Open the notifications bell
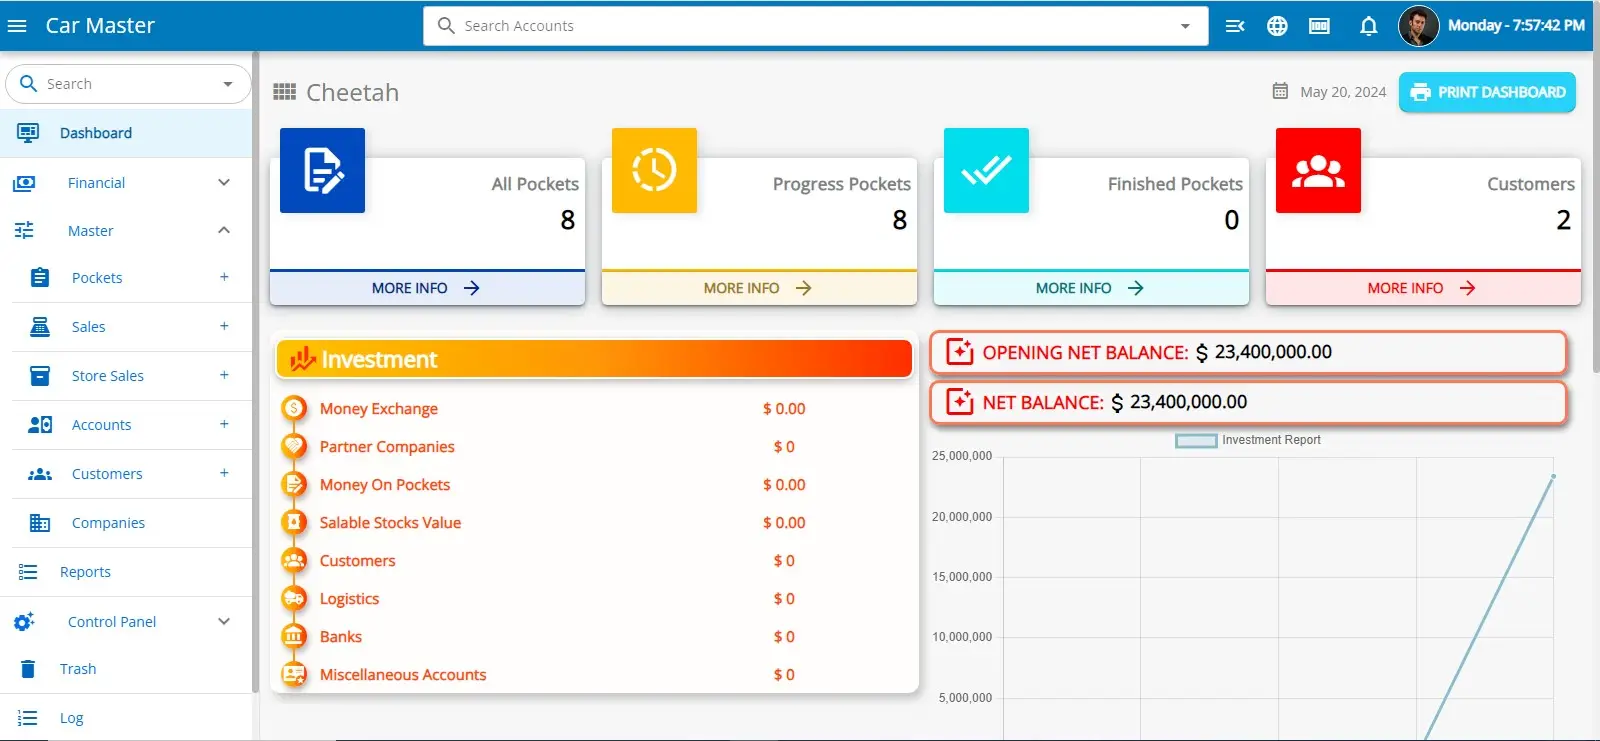This screenshot has width=1600, height=741. coord(1368,26)
